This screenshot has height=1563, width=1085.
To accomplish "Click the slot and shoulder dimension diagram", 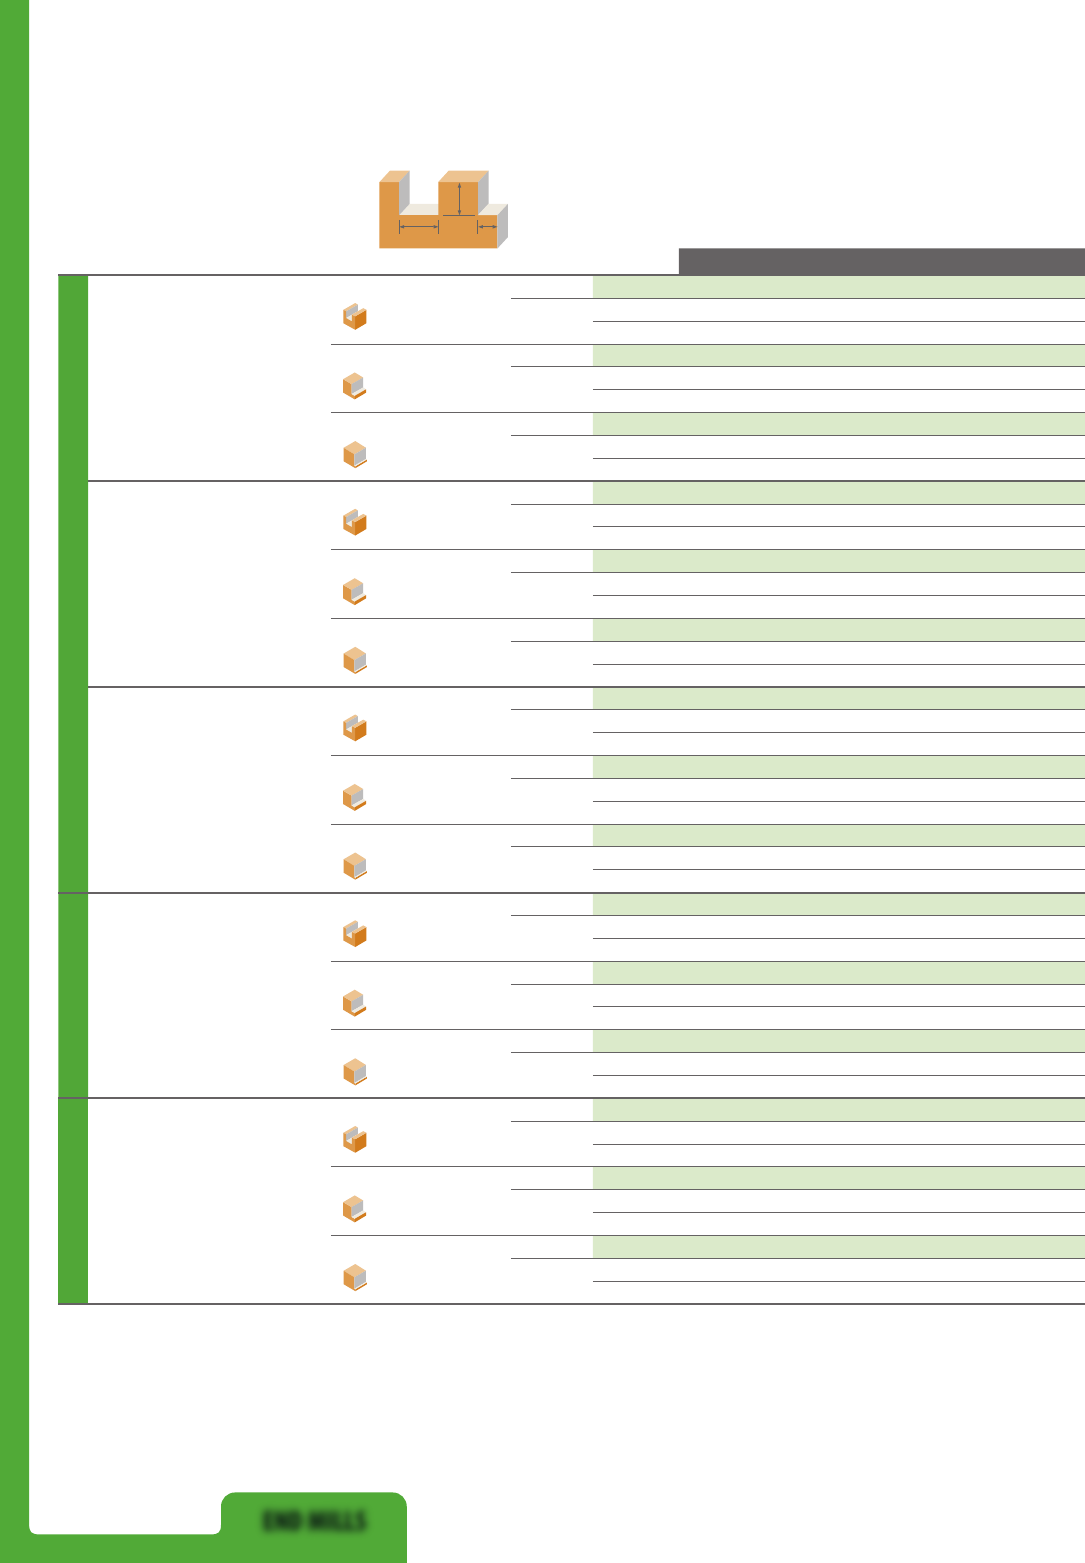I will [x=443, y=209].
